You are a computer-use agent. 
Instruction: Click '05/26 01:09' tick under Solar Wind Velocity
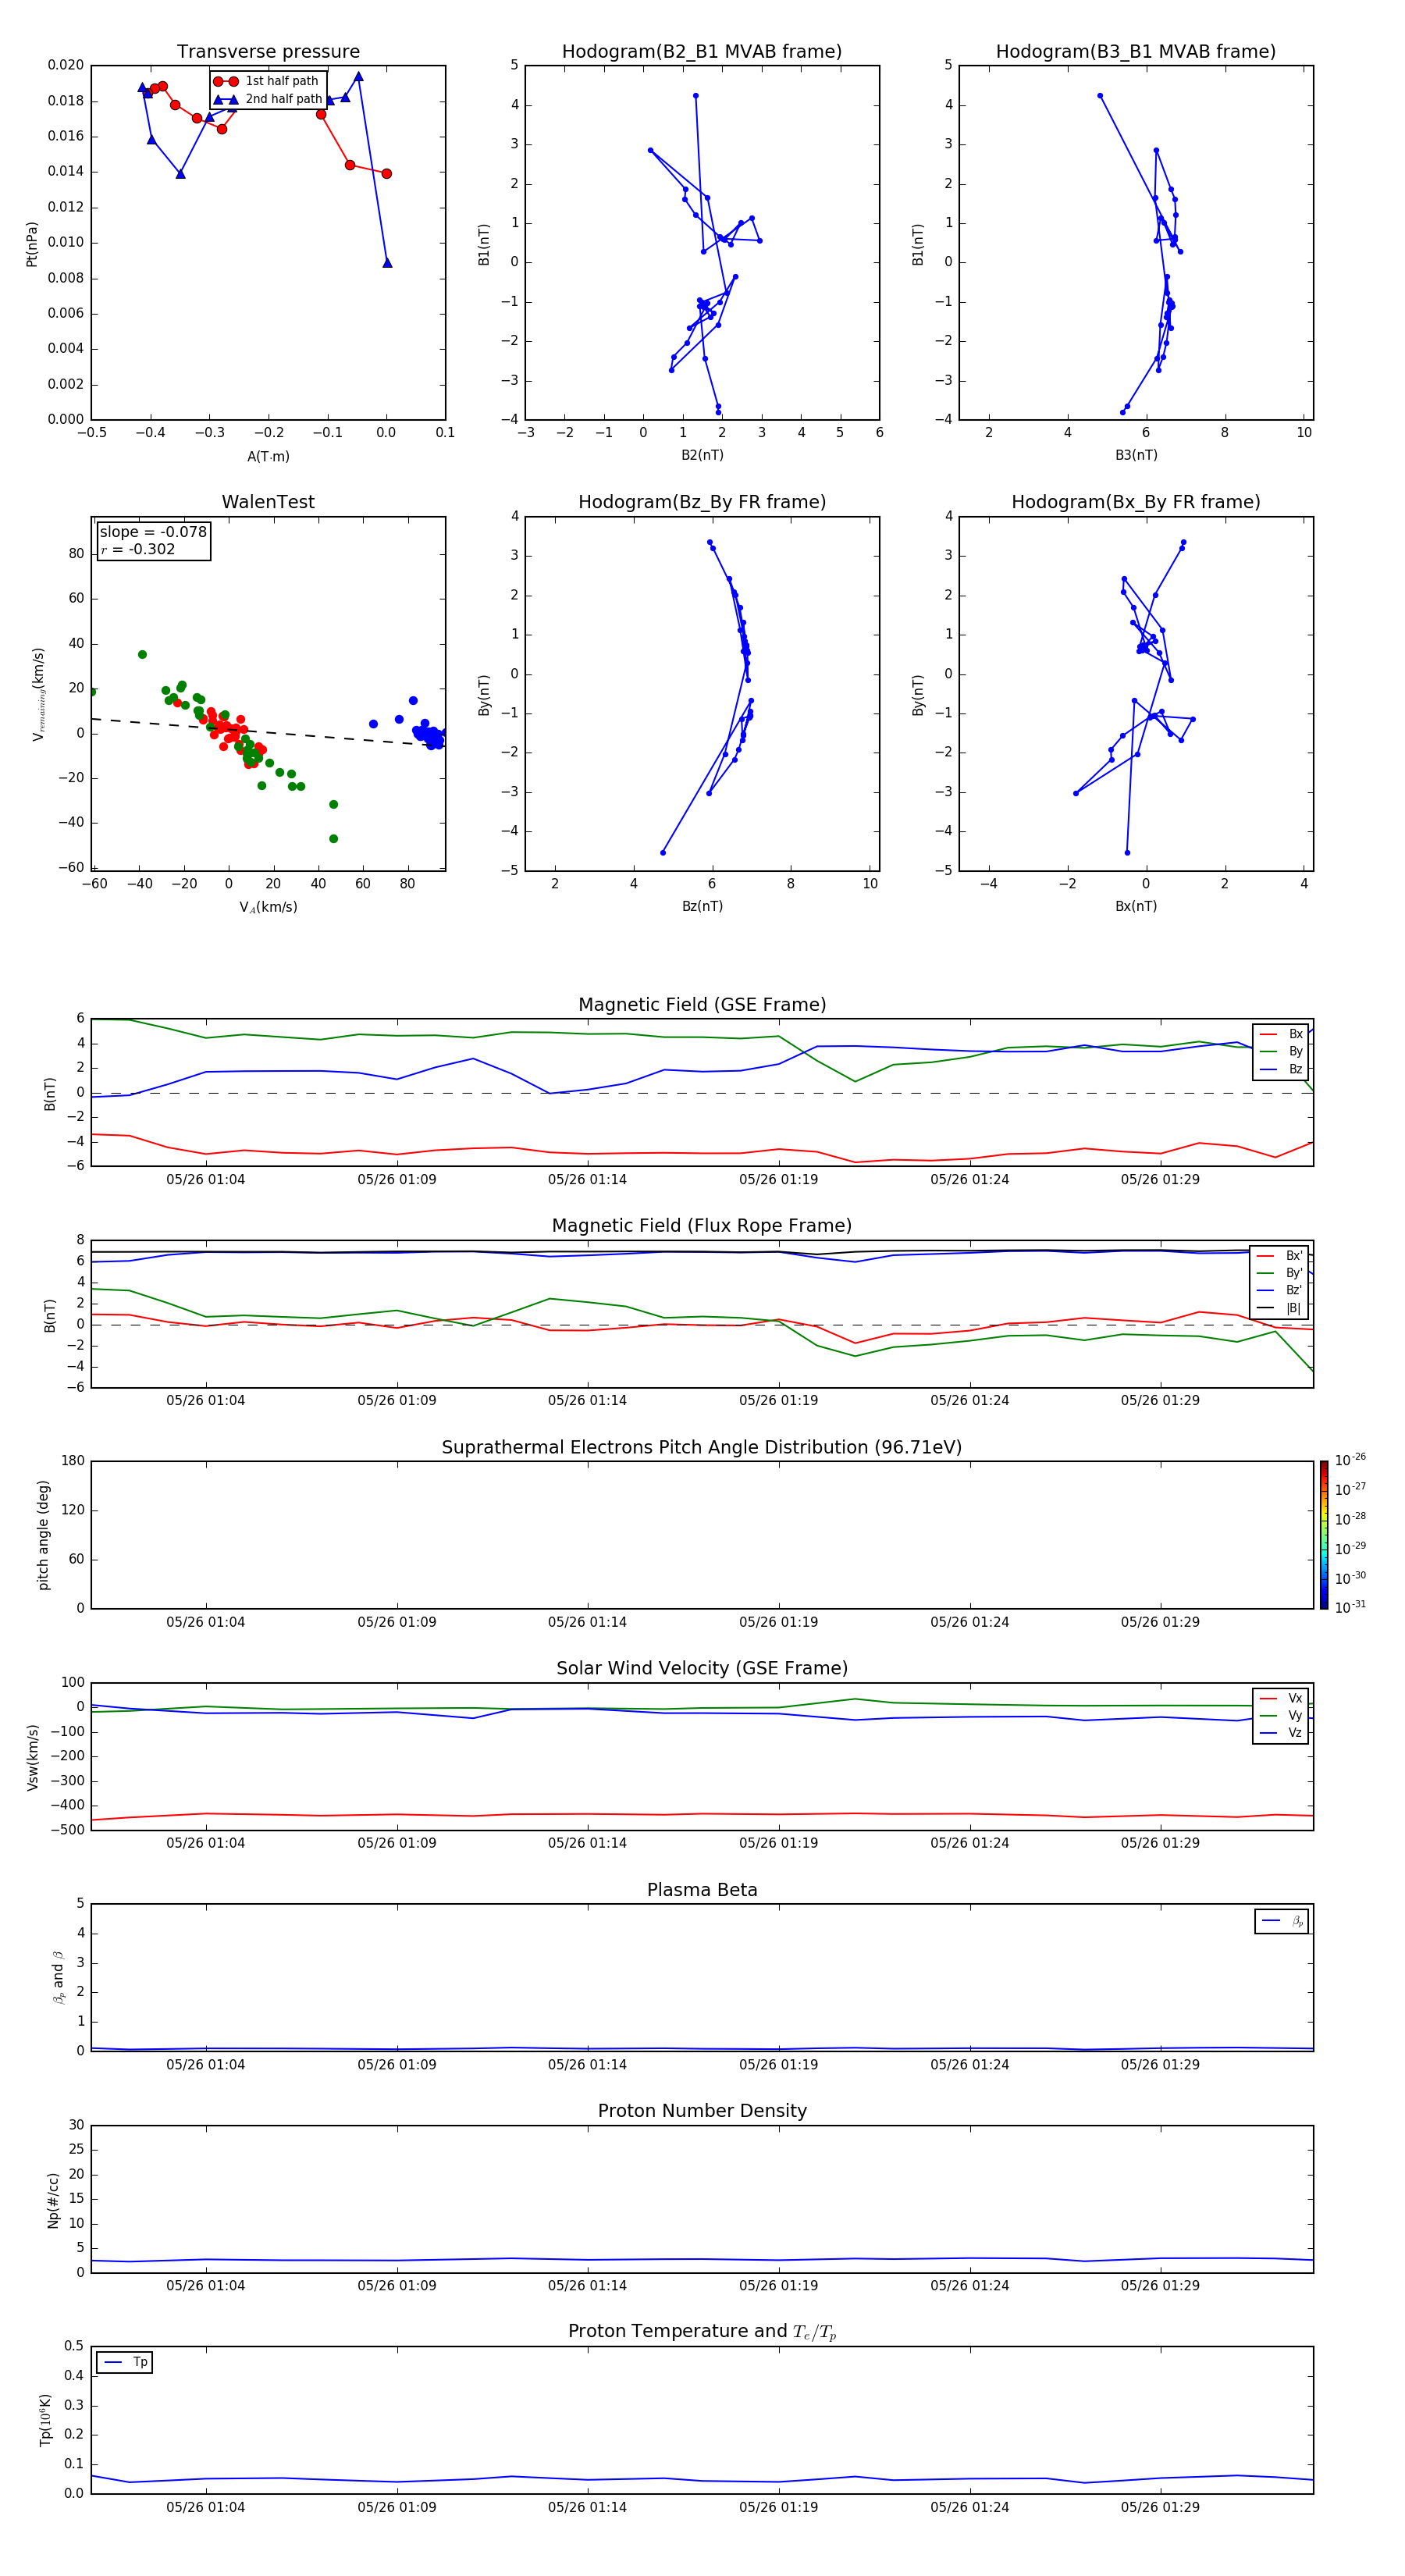click(x=397, y=1843)
